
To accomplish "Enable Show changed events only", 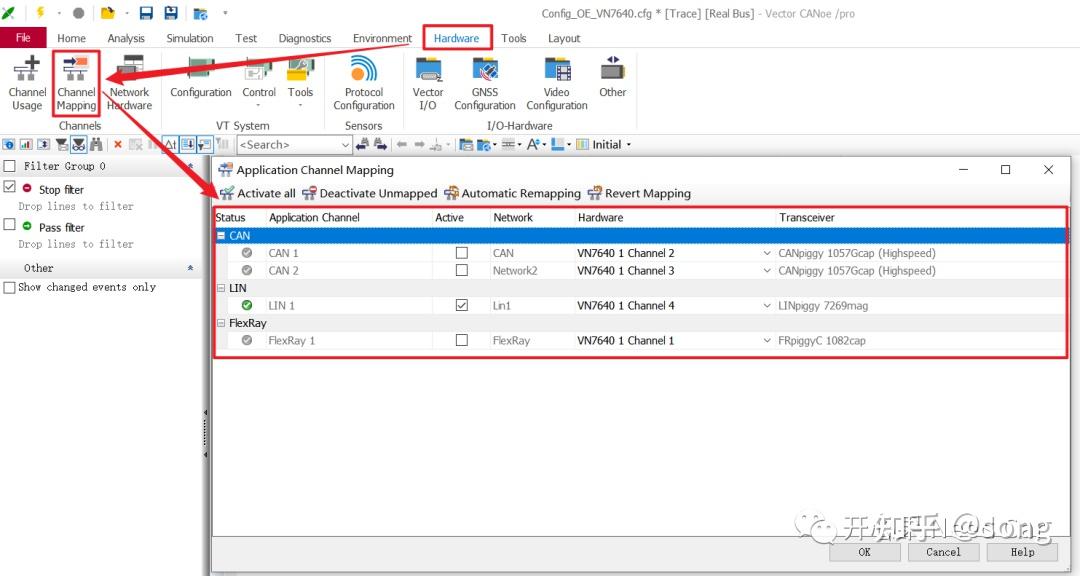I will (10, 287).
